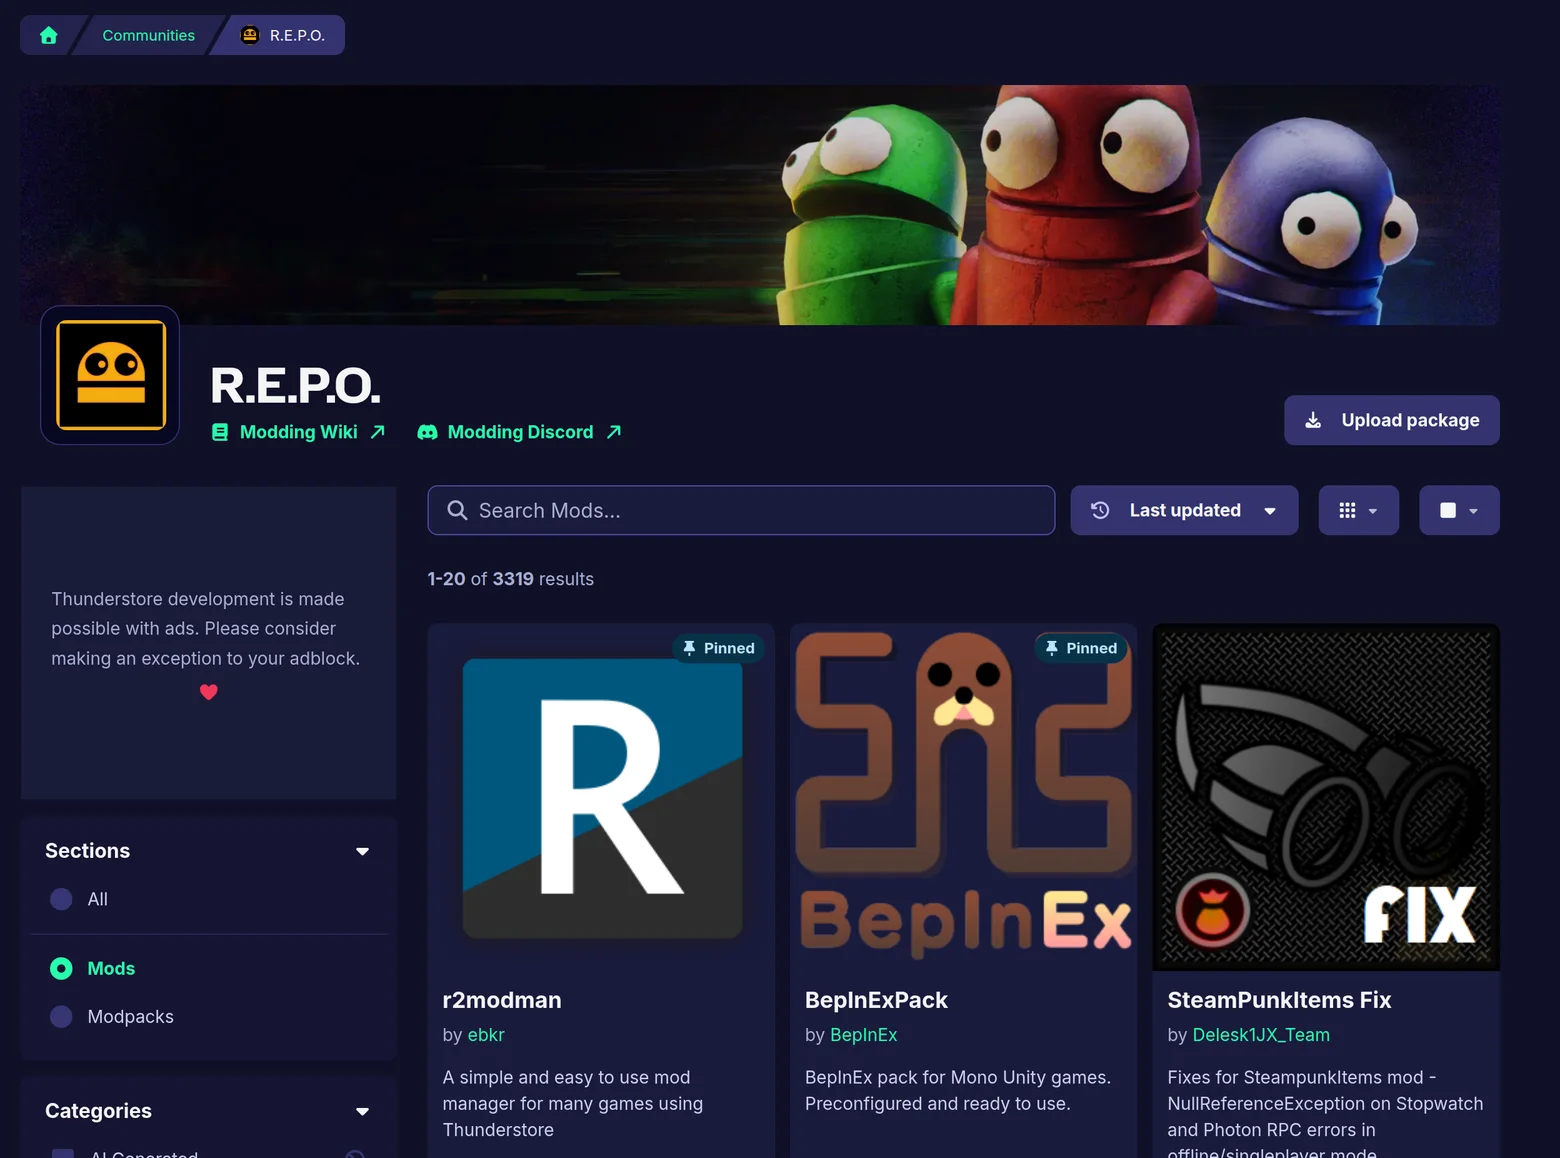The image size is (1560, 1158).
Task: Click the Discord logo icon
Action: 427,432
